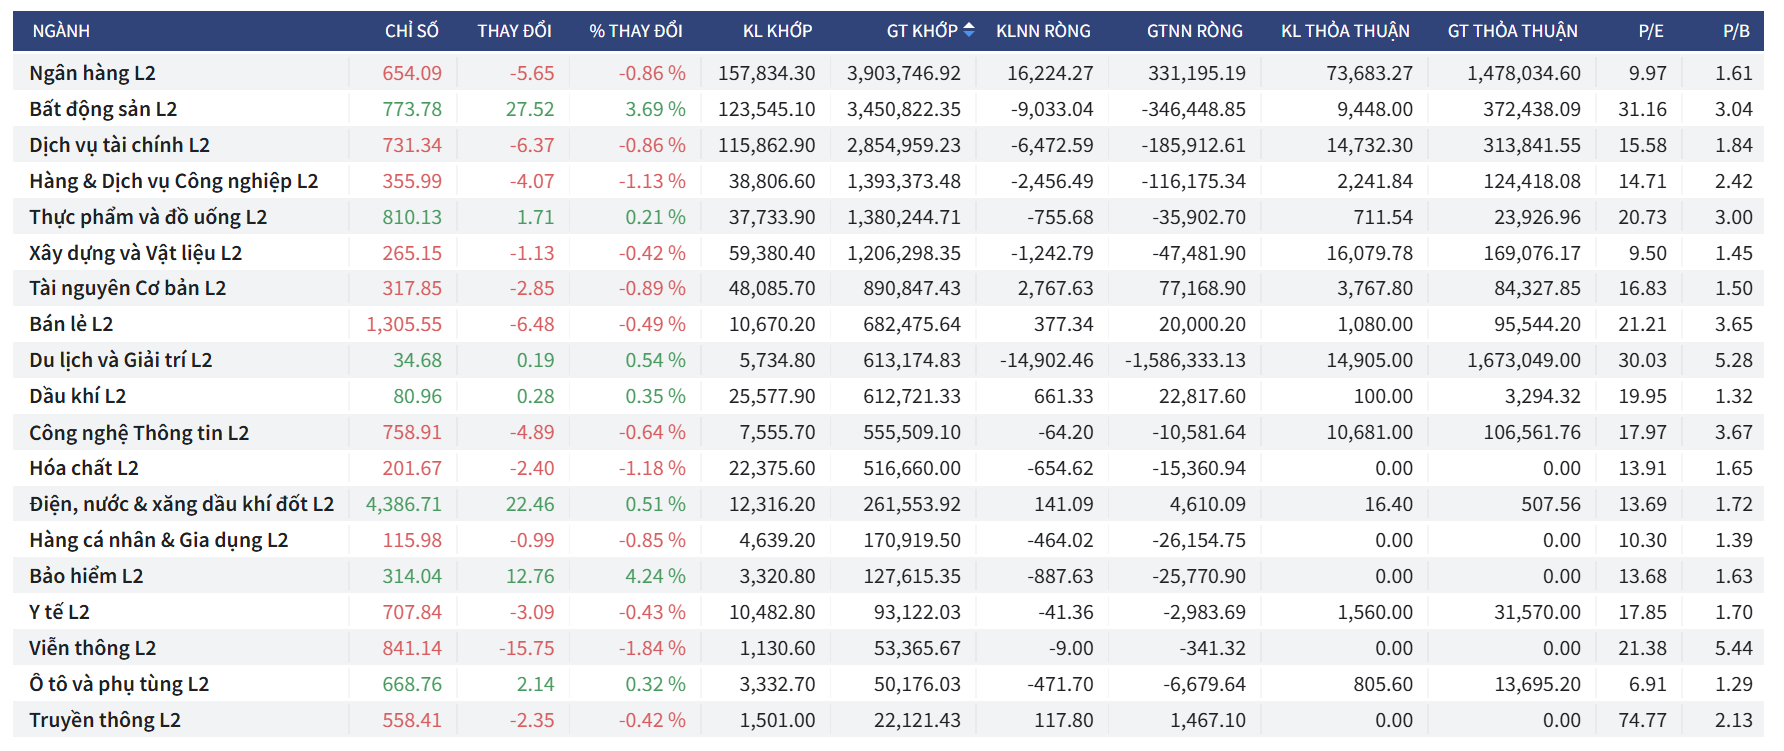Click the Bán lẻ L2 sector name
The image size is (1784, 751).
71,324
